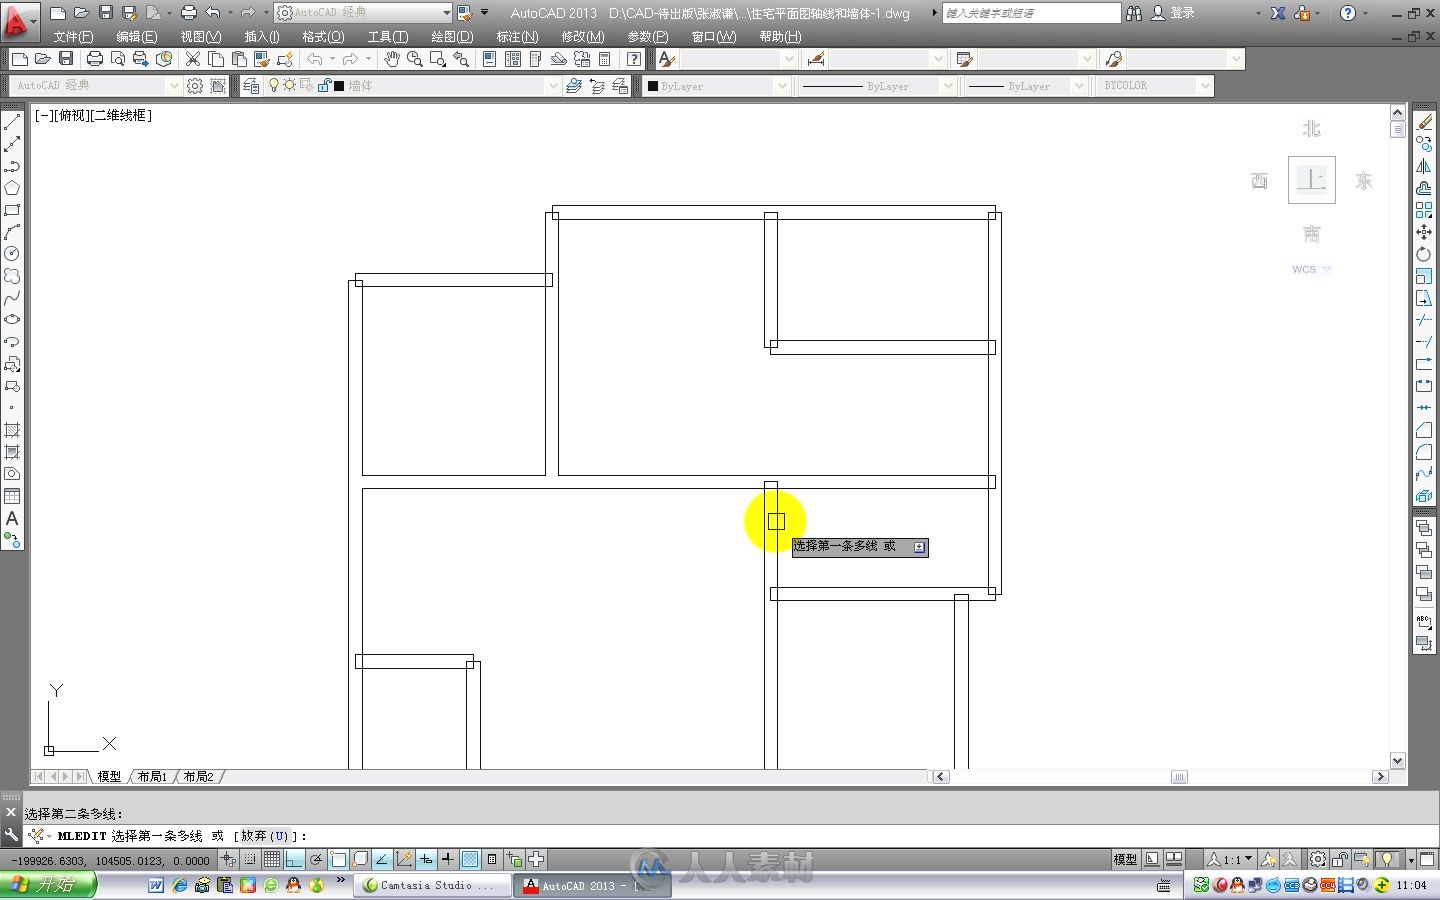Open the 标注(N) menu

tap(517, 36)
